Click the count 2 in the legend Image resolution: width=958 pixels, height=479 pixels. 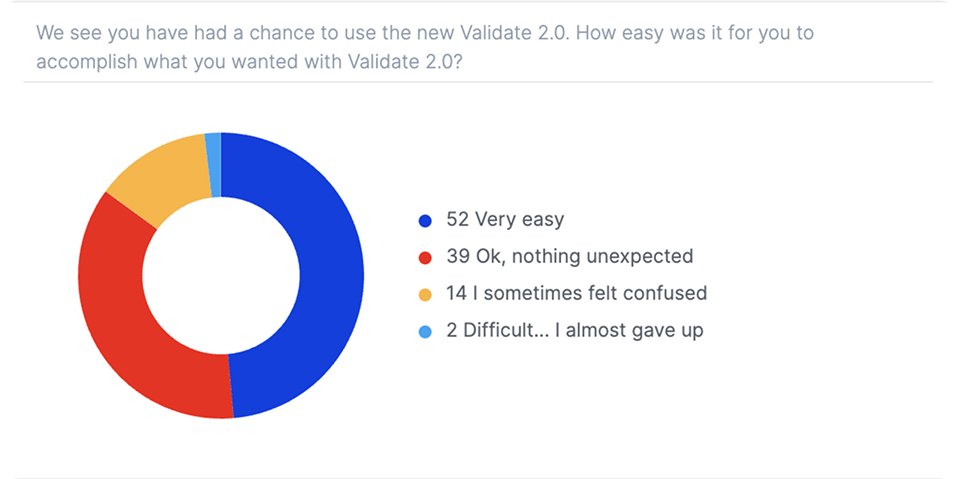click(452, 331)
